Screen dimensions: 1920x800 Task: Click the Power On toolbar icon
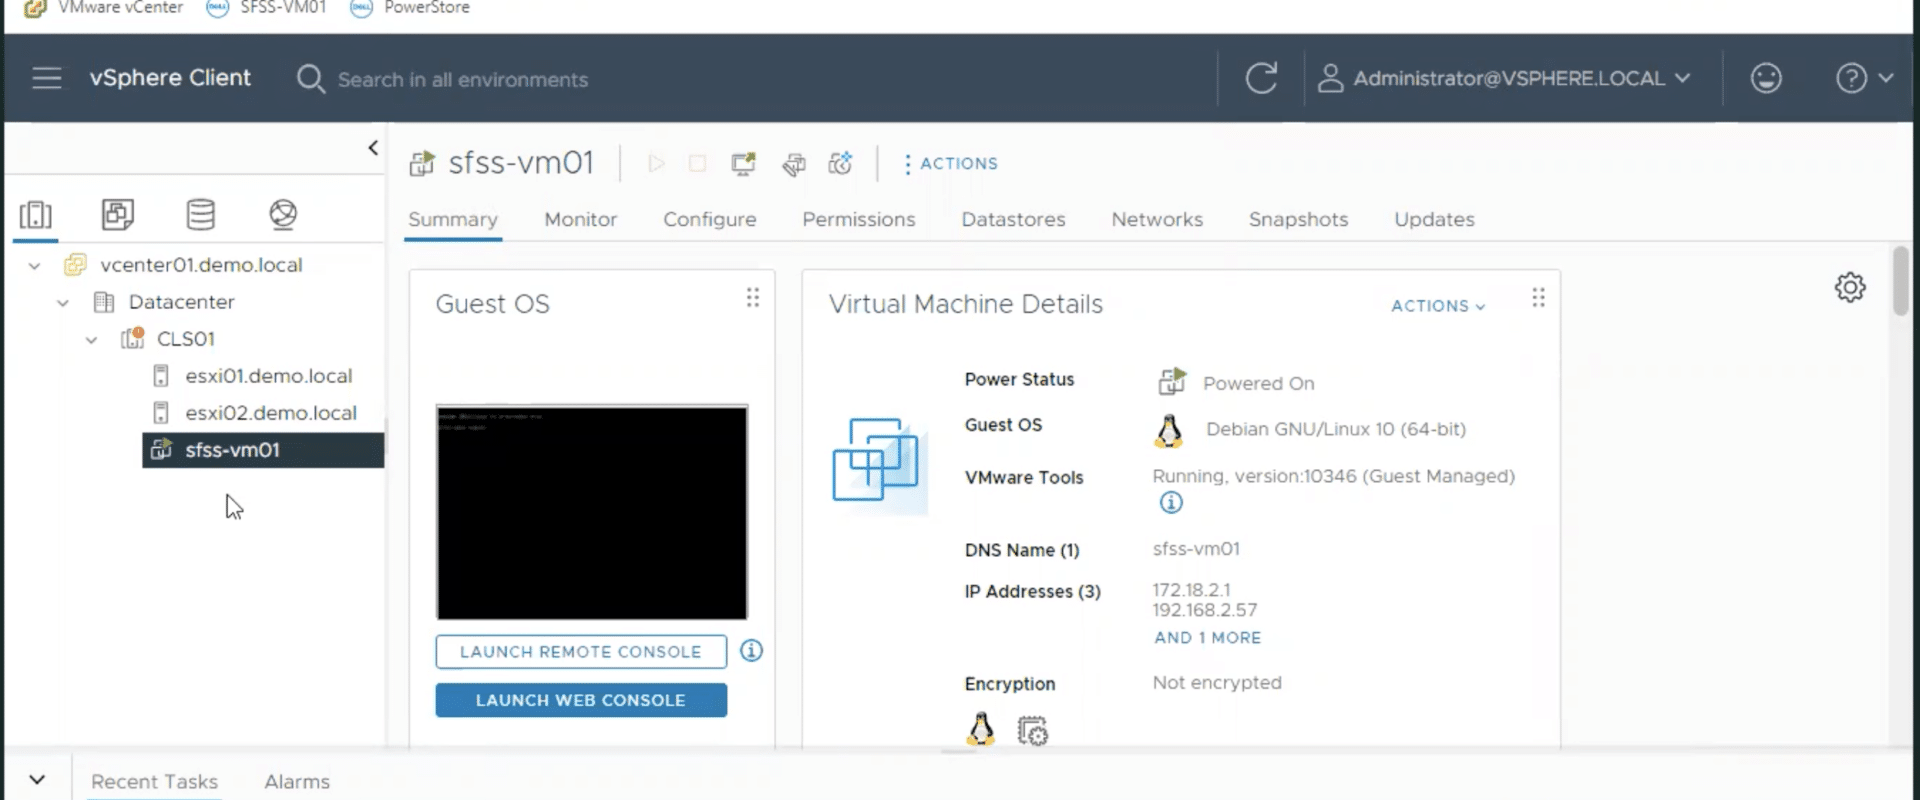point(656,163)
